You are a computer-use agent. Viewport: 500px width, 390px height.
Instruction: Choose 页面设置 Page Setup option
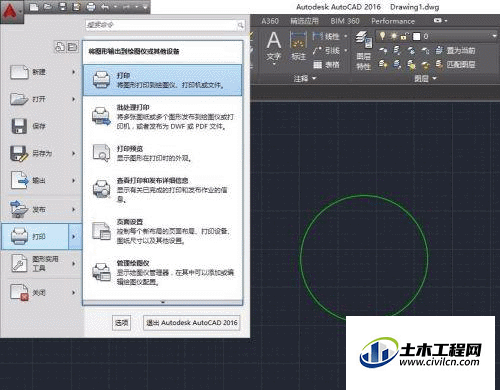coord(162,231)
